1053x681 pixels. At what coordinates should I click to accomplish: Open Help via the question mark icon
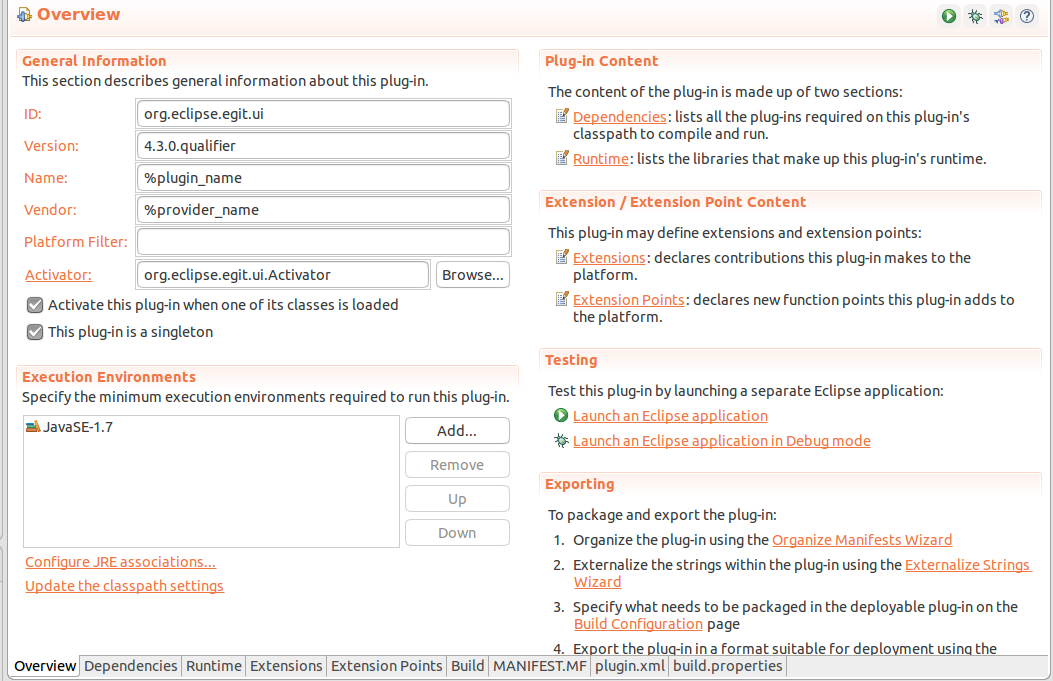point(1027,16)
